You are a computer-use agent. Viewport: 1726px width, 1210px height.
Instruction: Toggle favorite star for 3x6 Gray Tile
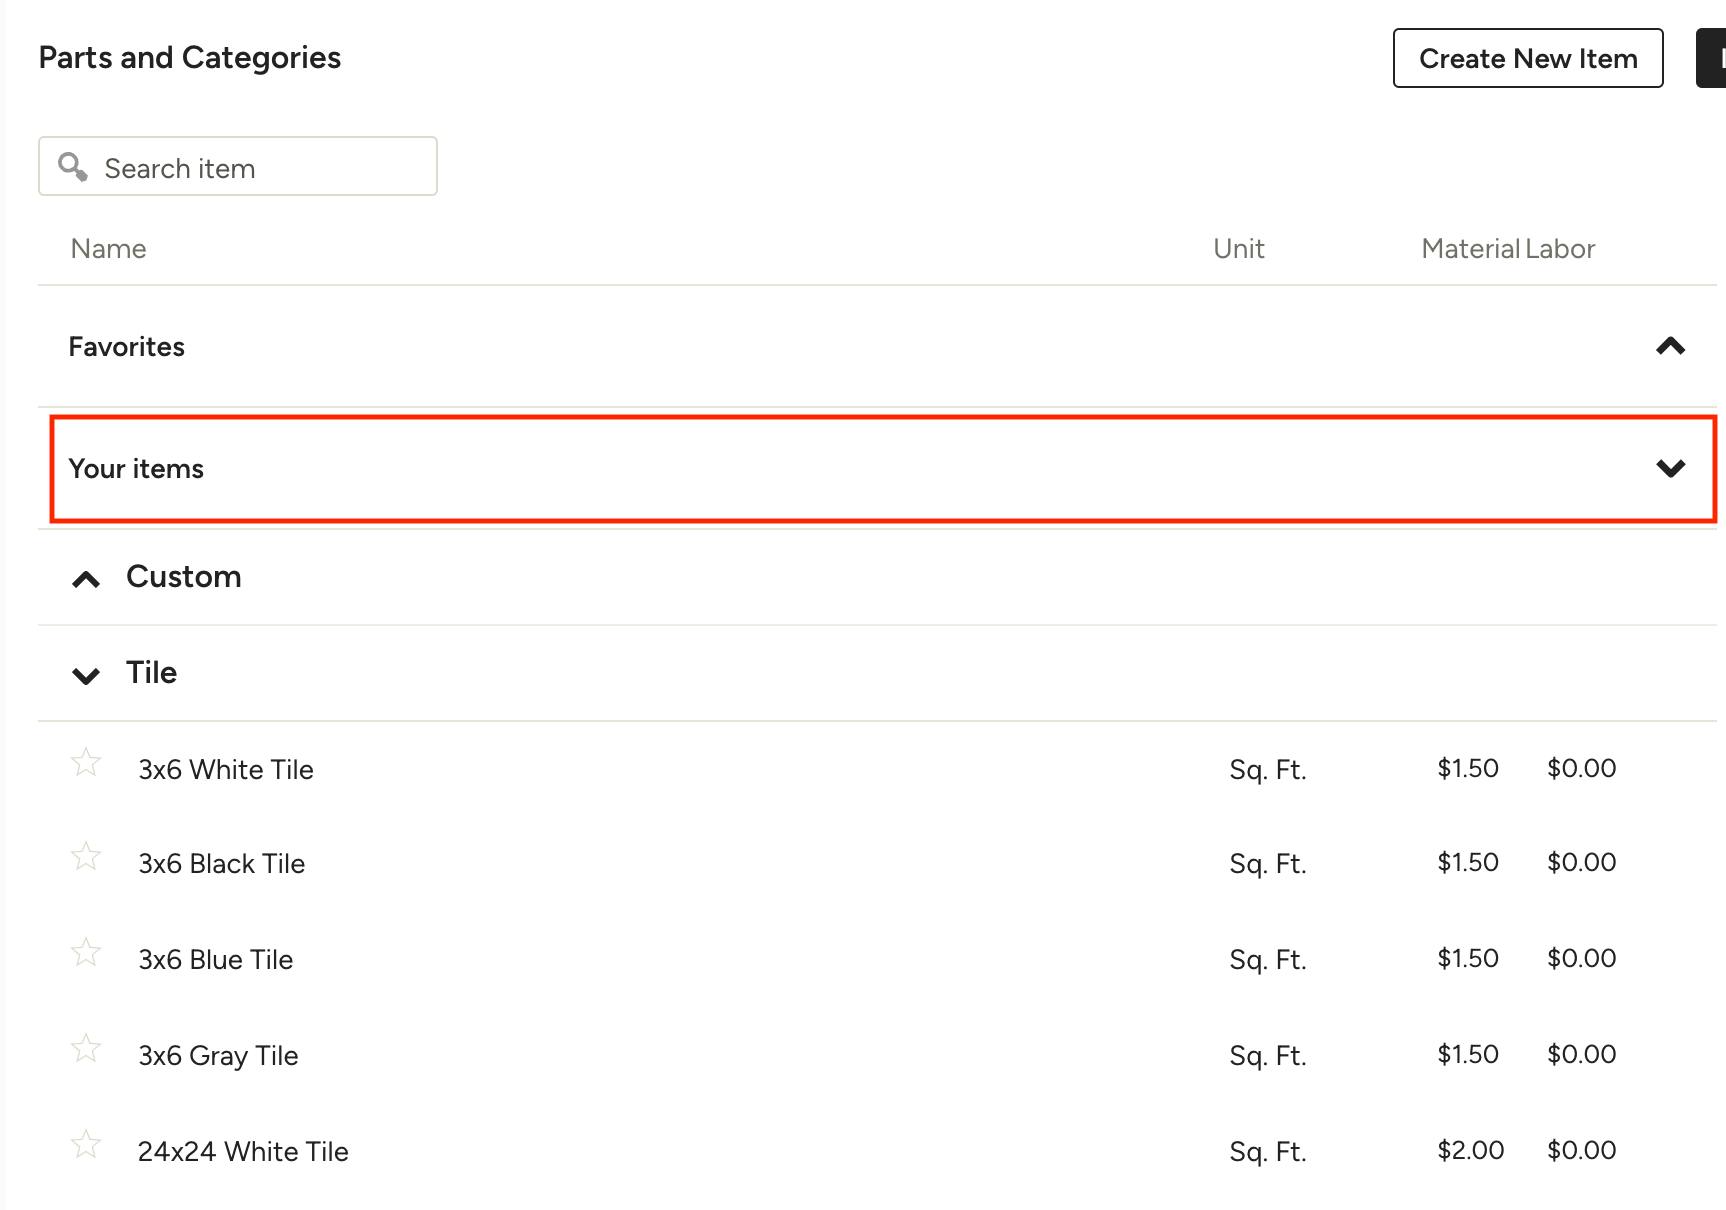click(x=86, y=1049)
